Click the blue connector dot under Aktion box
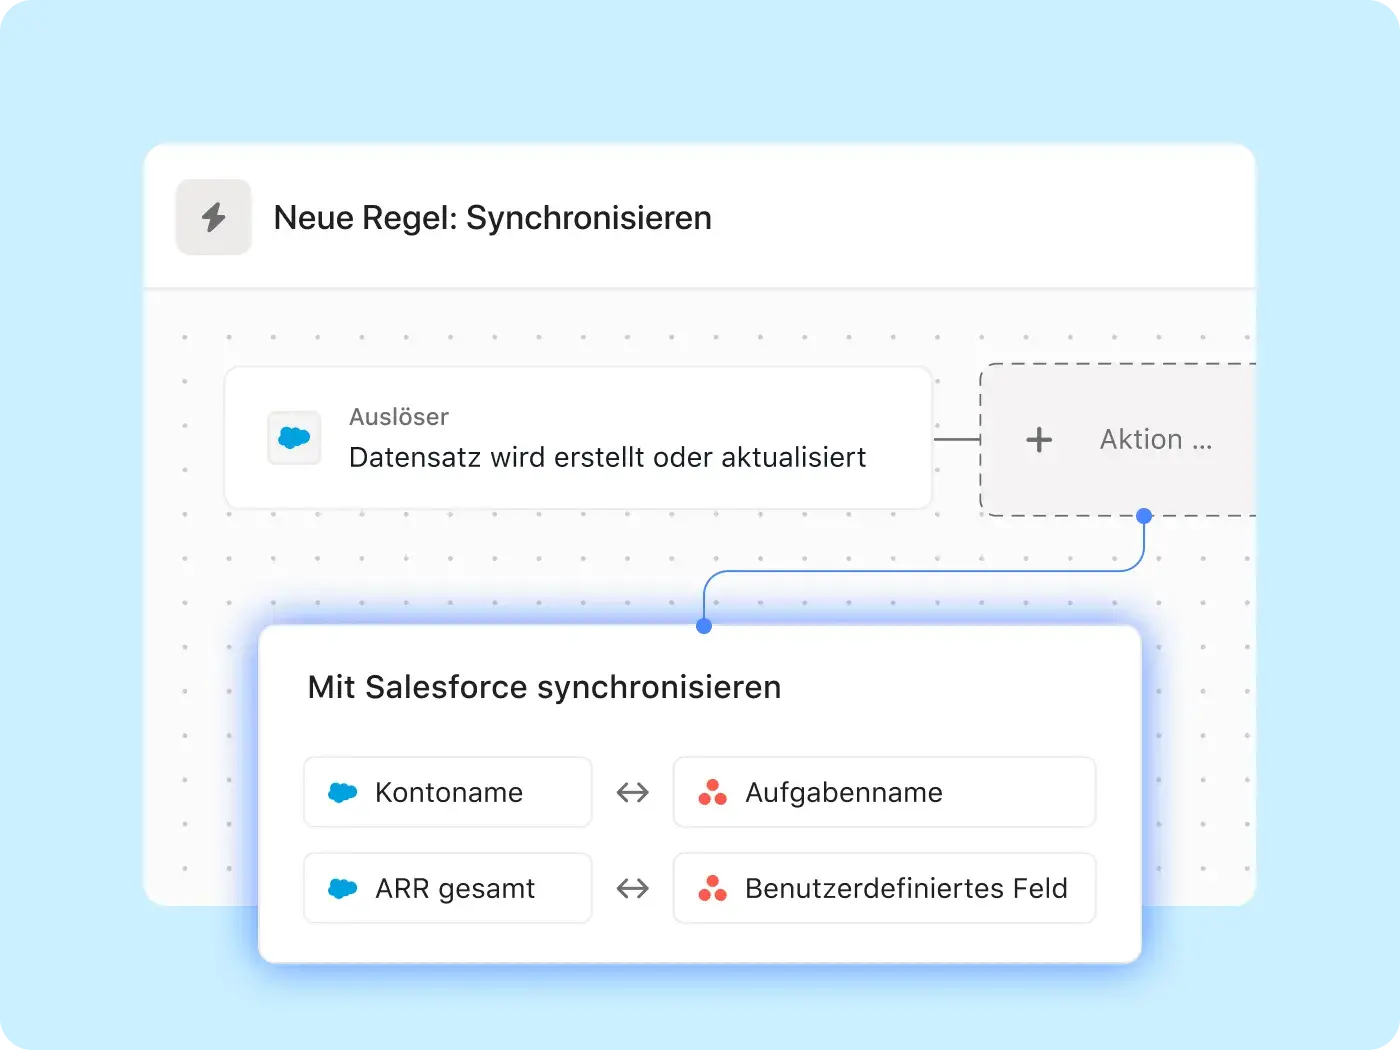This screenshot has width=1400, height=1050. 1144,516
